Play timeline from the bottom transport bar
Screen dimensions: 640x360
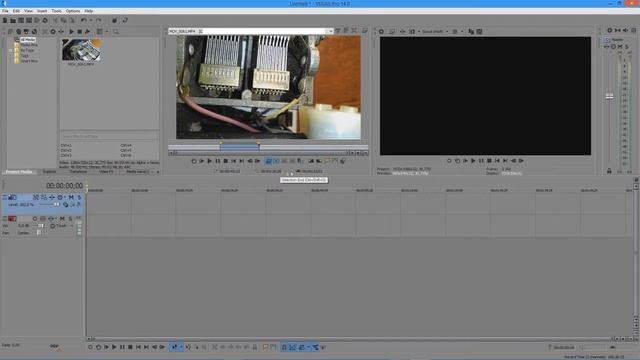pyautogui.click(x=114, y=347)
